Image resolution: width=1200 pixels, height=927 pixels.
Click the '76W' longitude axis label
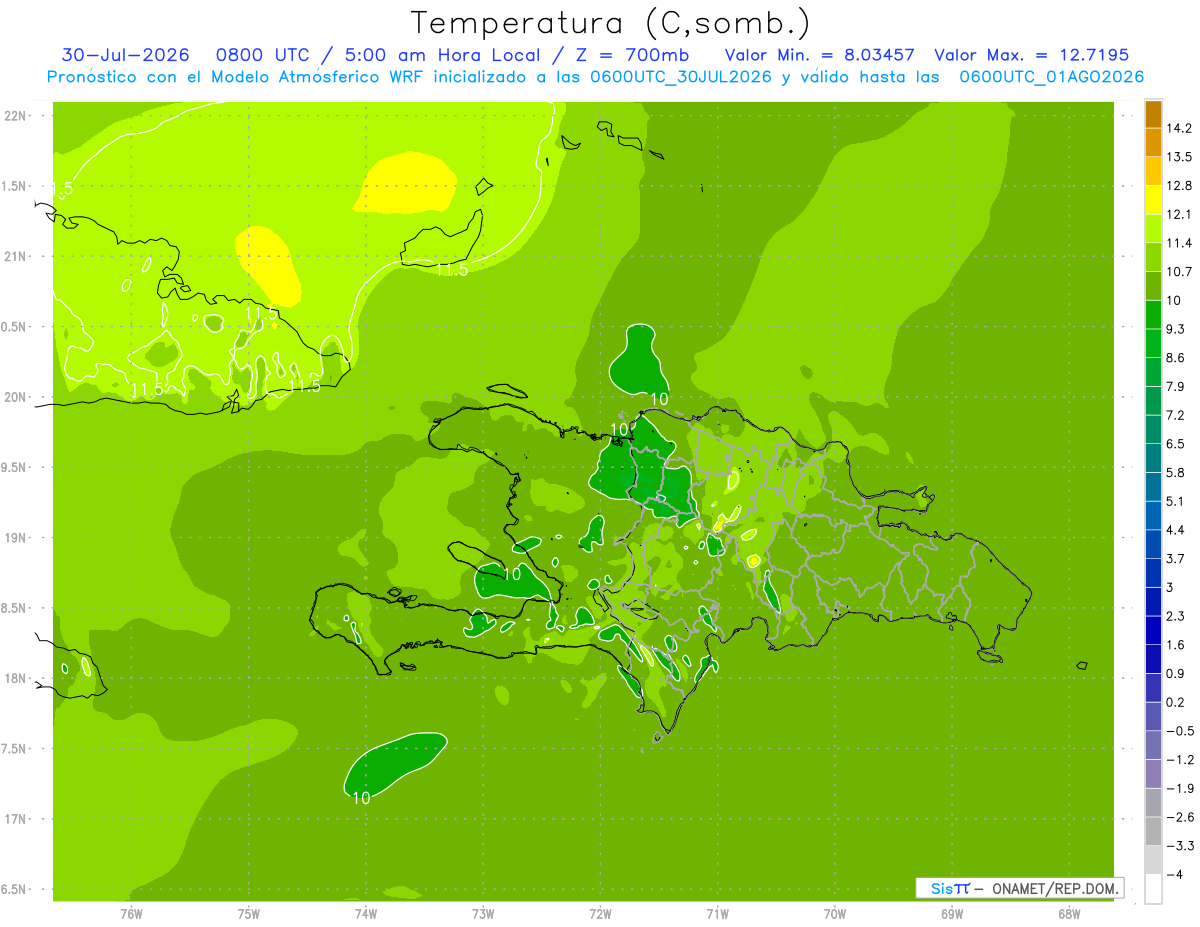(131, 914)
